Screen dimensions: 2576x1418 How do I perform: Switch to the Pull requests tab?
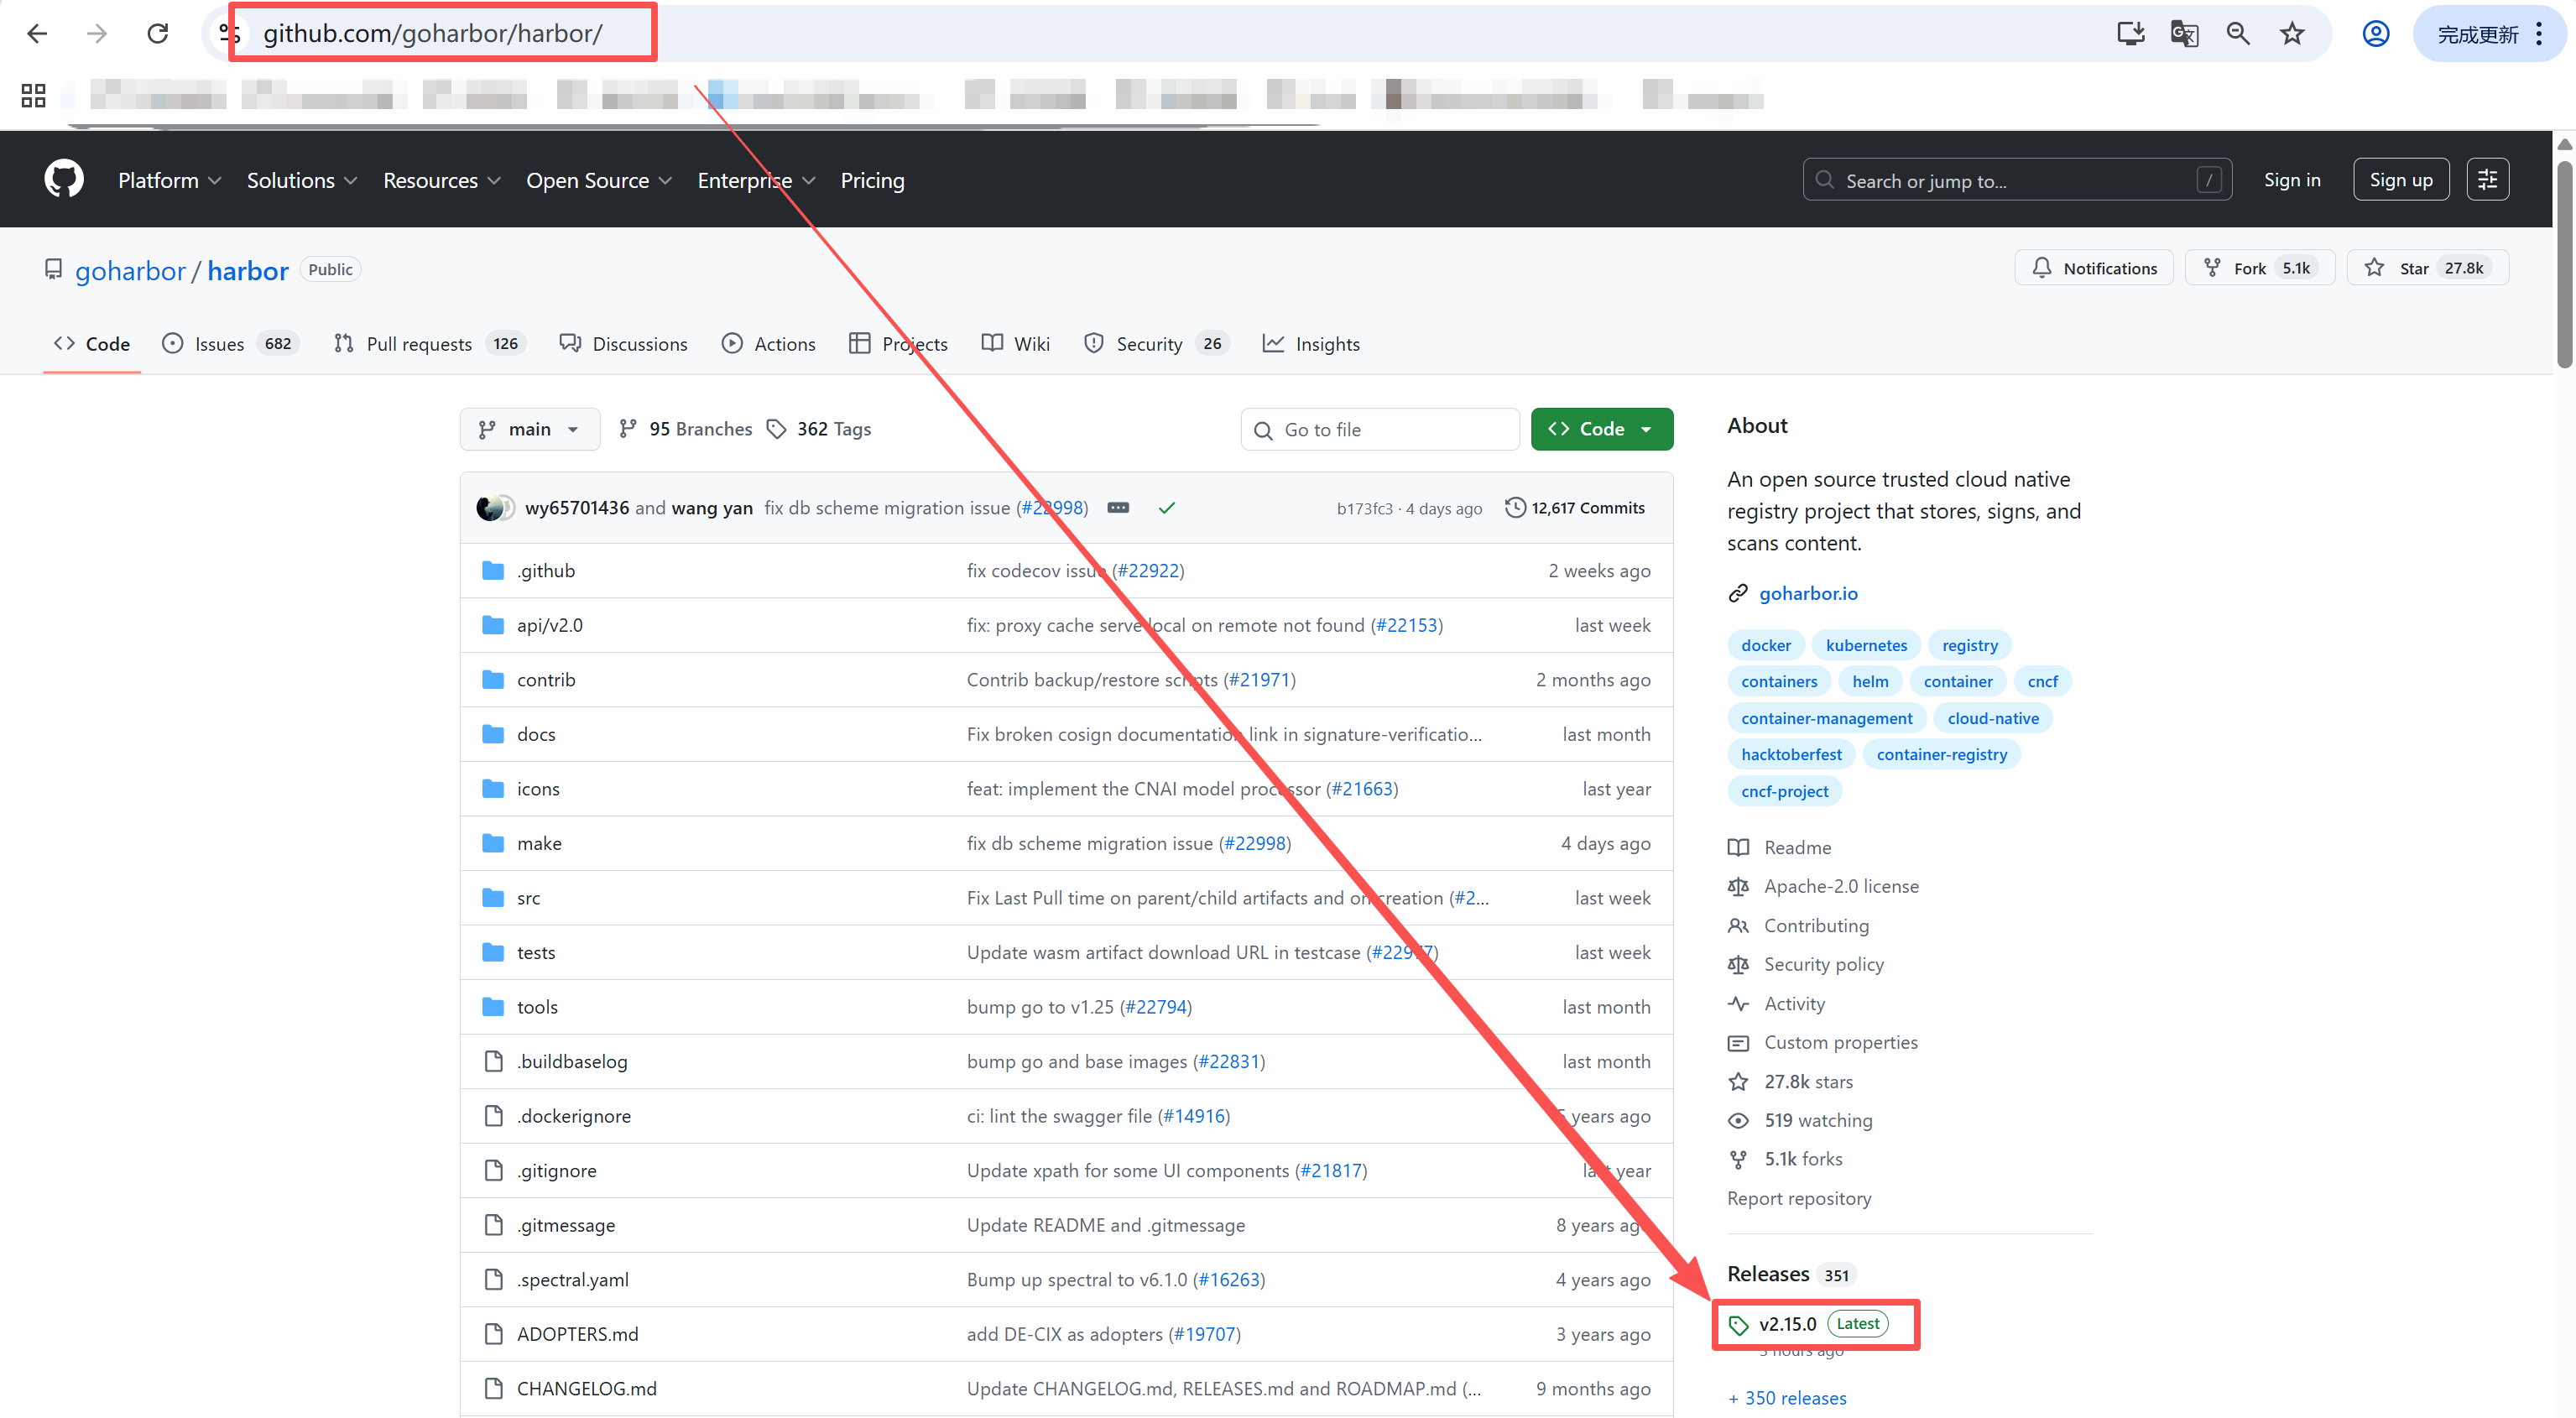point(429,344)
